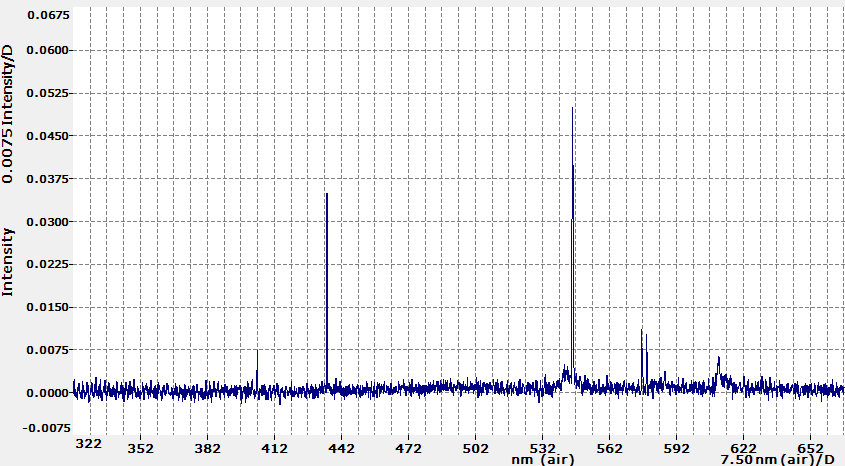Click the 592 x-axis tick label

[677, 446]
